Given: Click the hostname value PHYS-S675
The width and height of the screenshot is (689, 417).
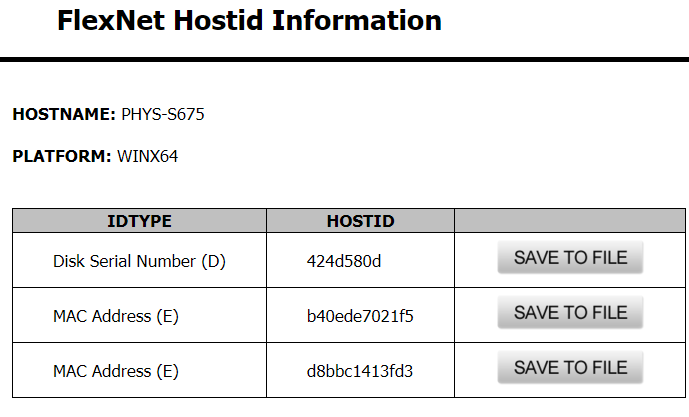Looking at the screenshot, I should tap(163, 114).
